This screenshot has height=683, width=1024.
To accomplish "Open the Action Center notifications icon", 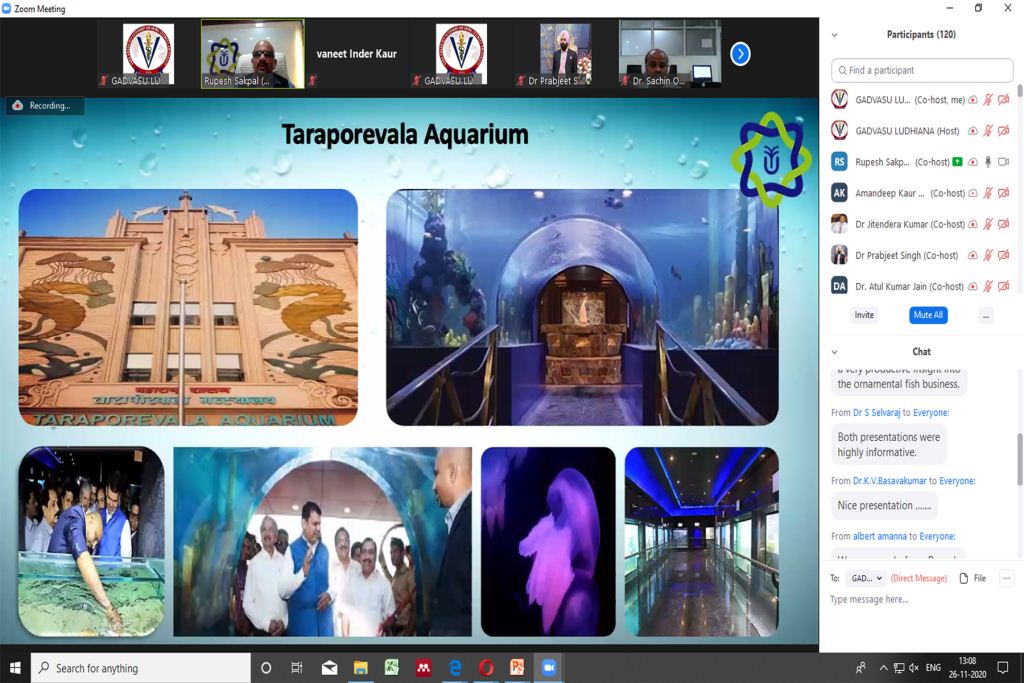I will [1002, 667].
